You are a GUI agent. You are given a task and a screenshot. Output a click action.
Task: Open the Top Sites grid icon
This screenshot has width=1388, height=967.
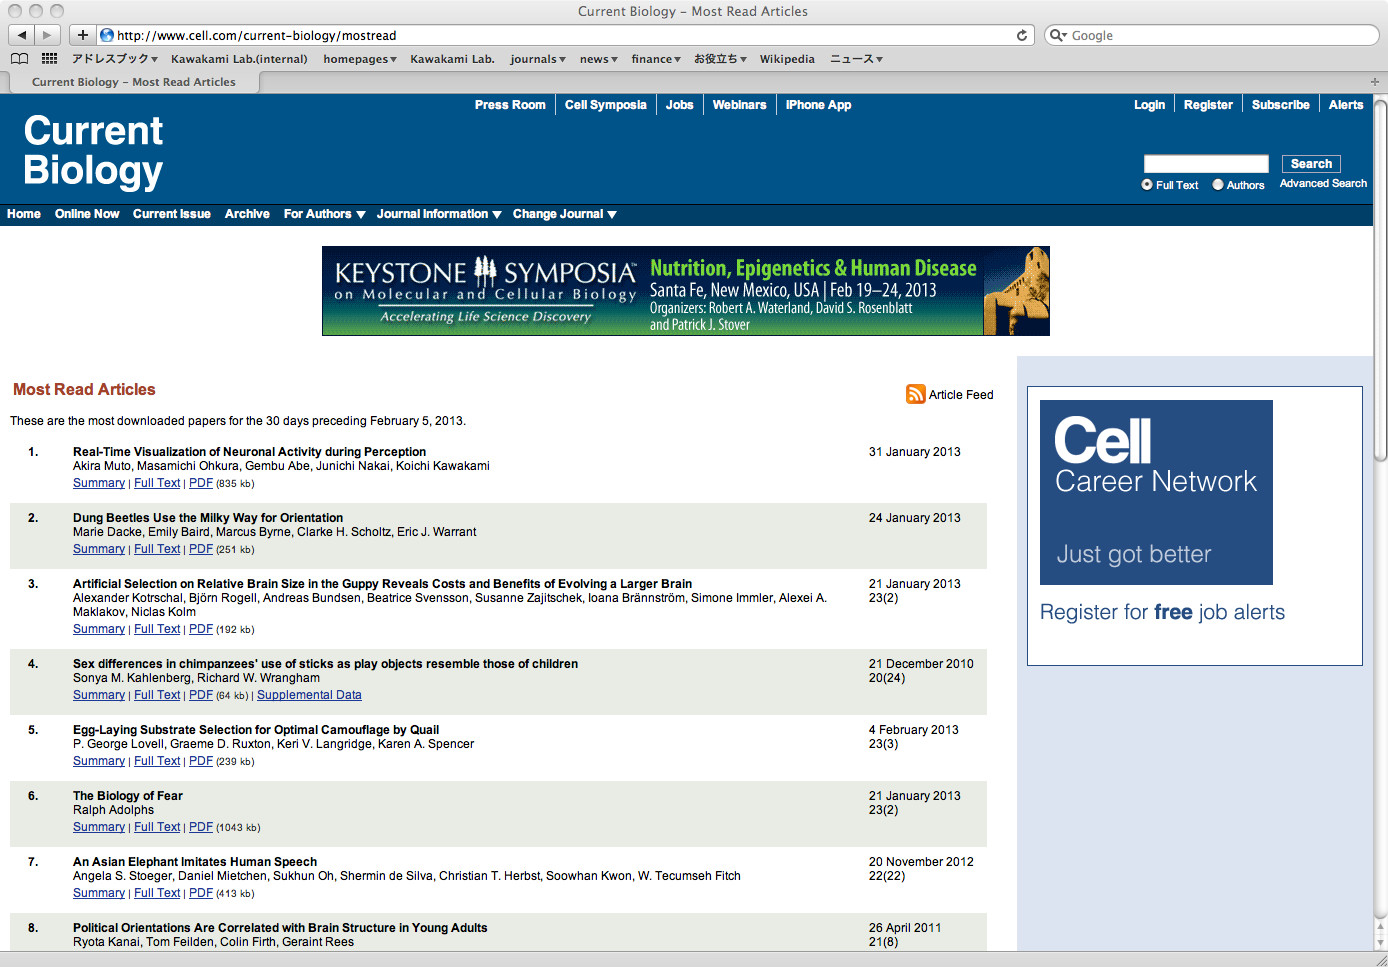tap(49, 59)
